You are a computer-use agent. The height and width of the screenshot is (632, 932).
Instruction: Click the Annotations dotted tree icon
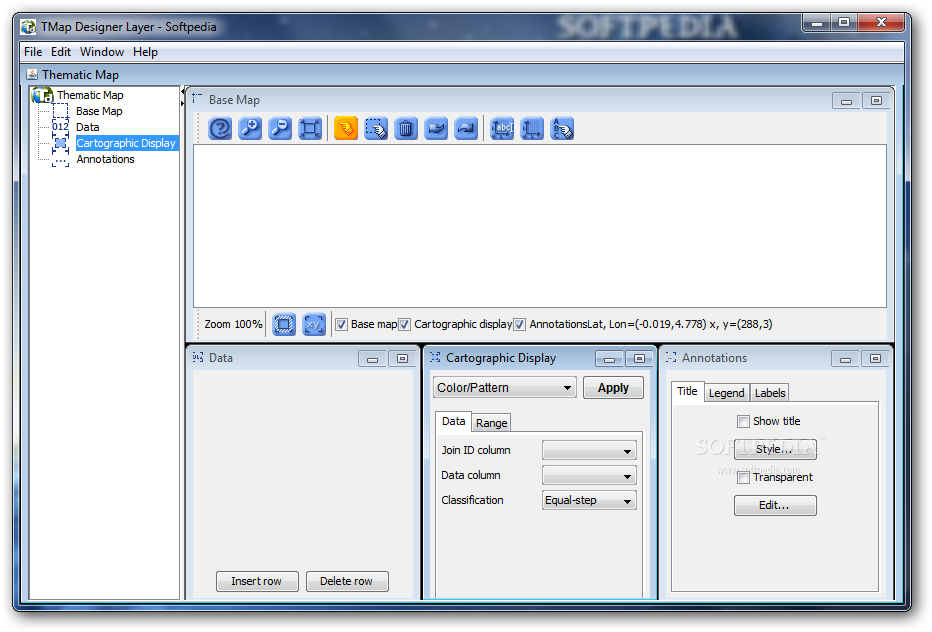61,159
